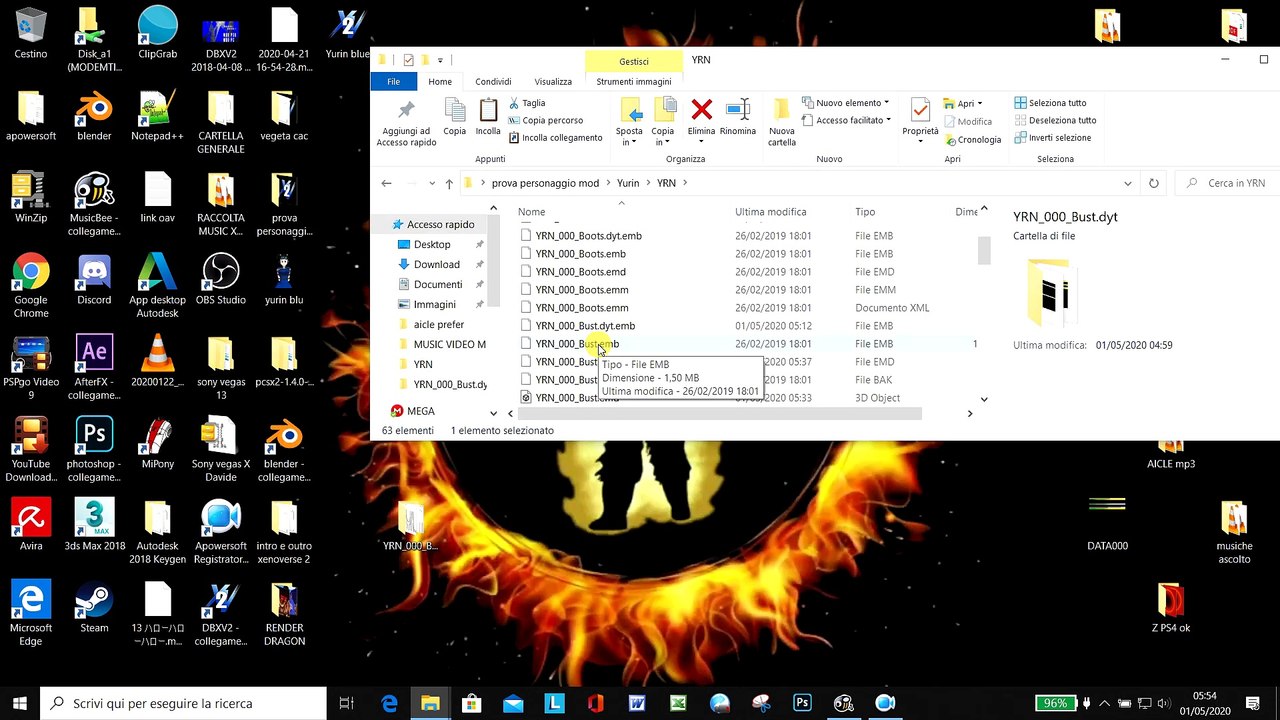Screen dimensions: 1280x720
Task: Click properties checkmark in quick access toolbar
Action: (408, 60)
